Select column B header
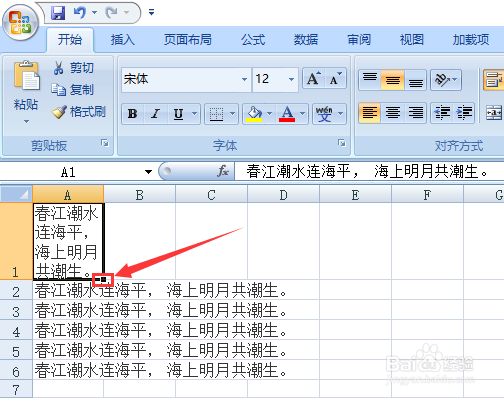The image size is (504, 398). (x=139, y=194)
